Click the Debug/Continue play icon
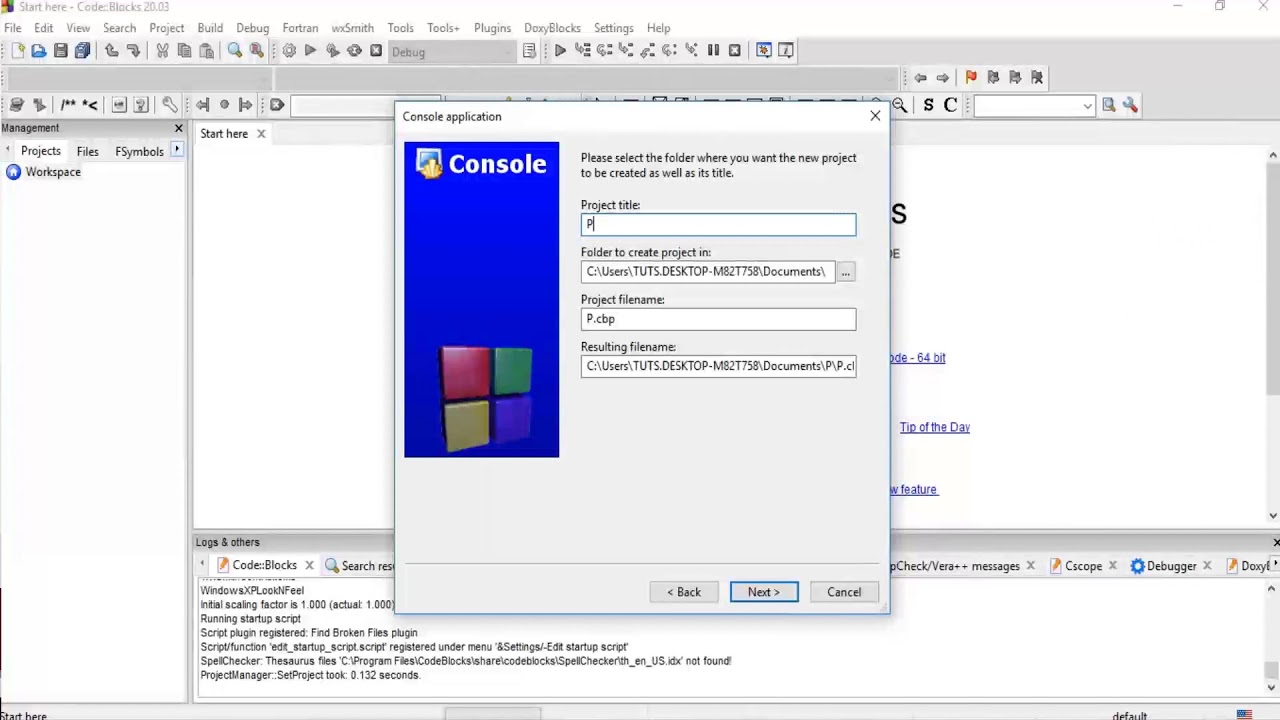 [x=560, y=51]
